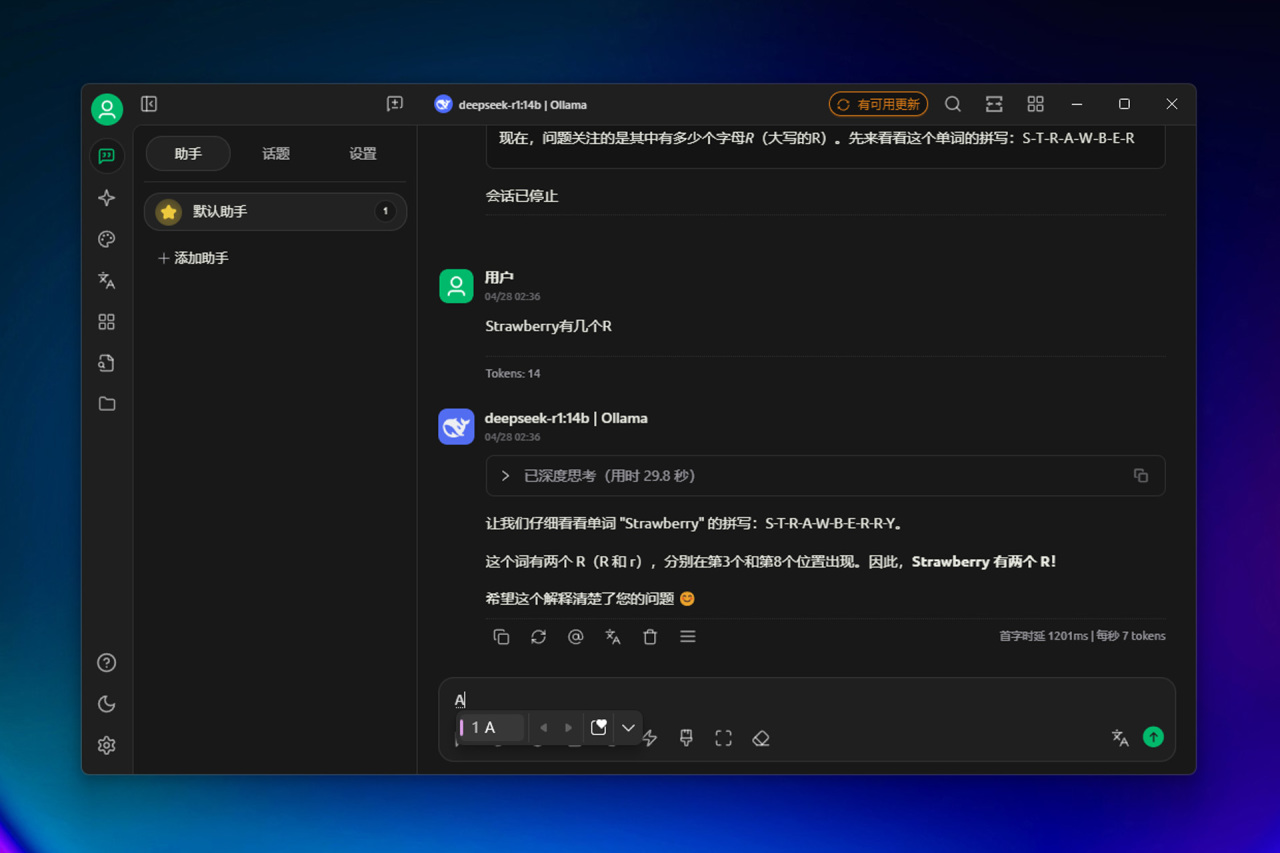Switch to the 话题 tab
This screenshot has width=1280, height=853.
click(x=276, y=153)
